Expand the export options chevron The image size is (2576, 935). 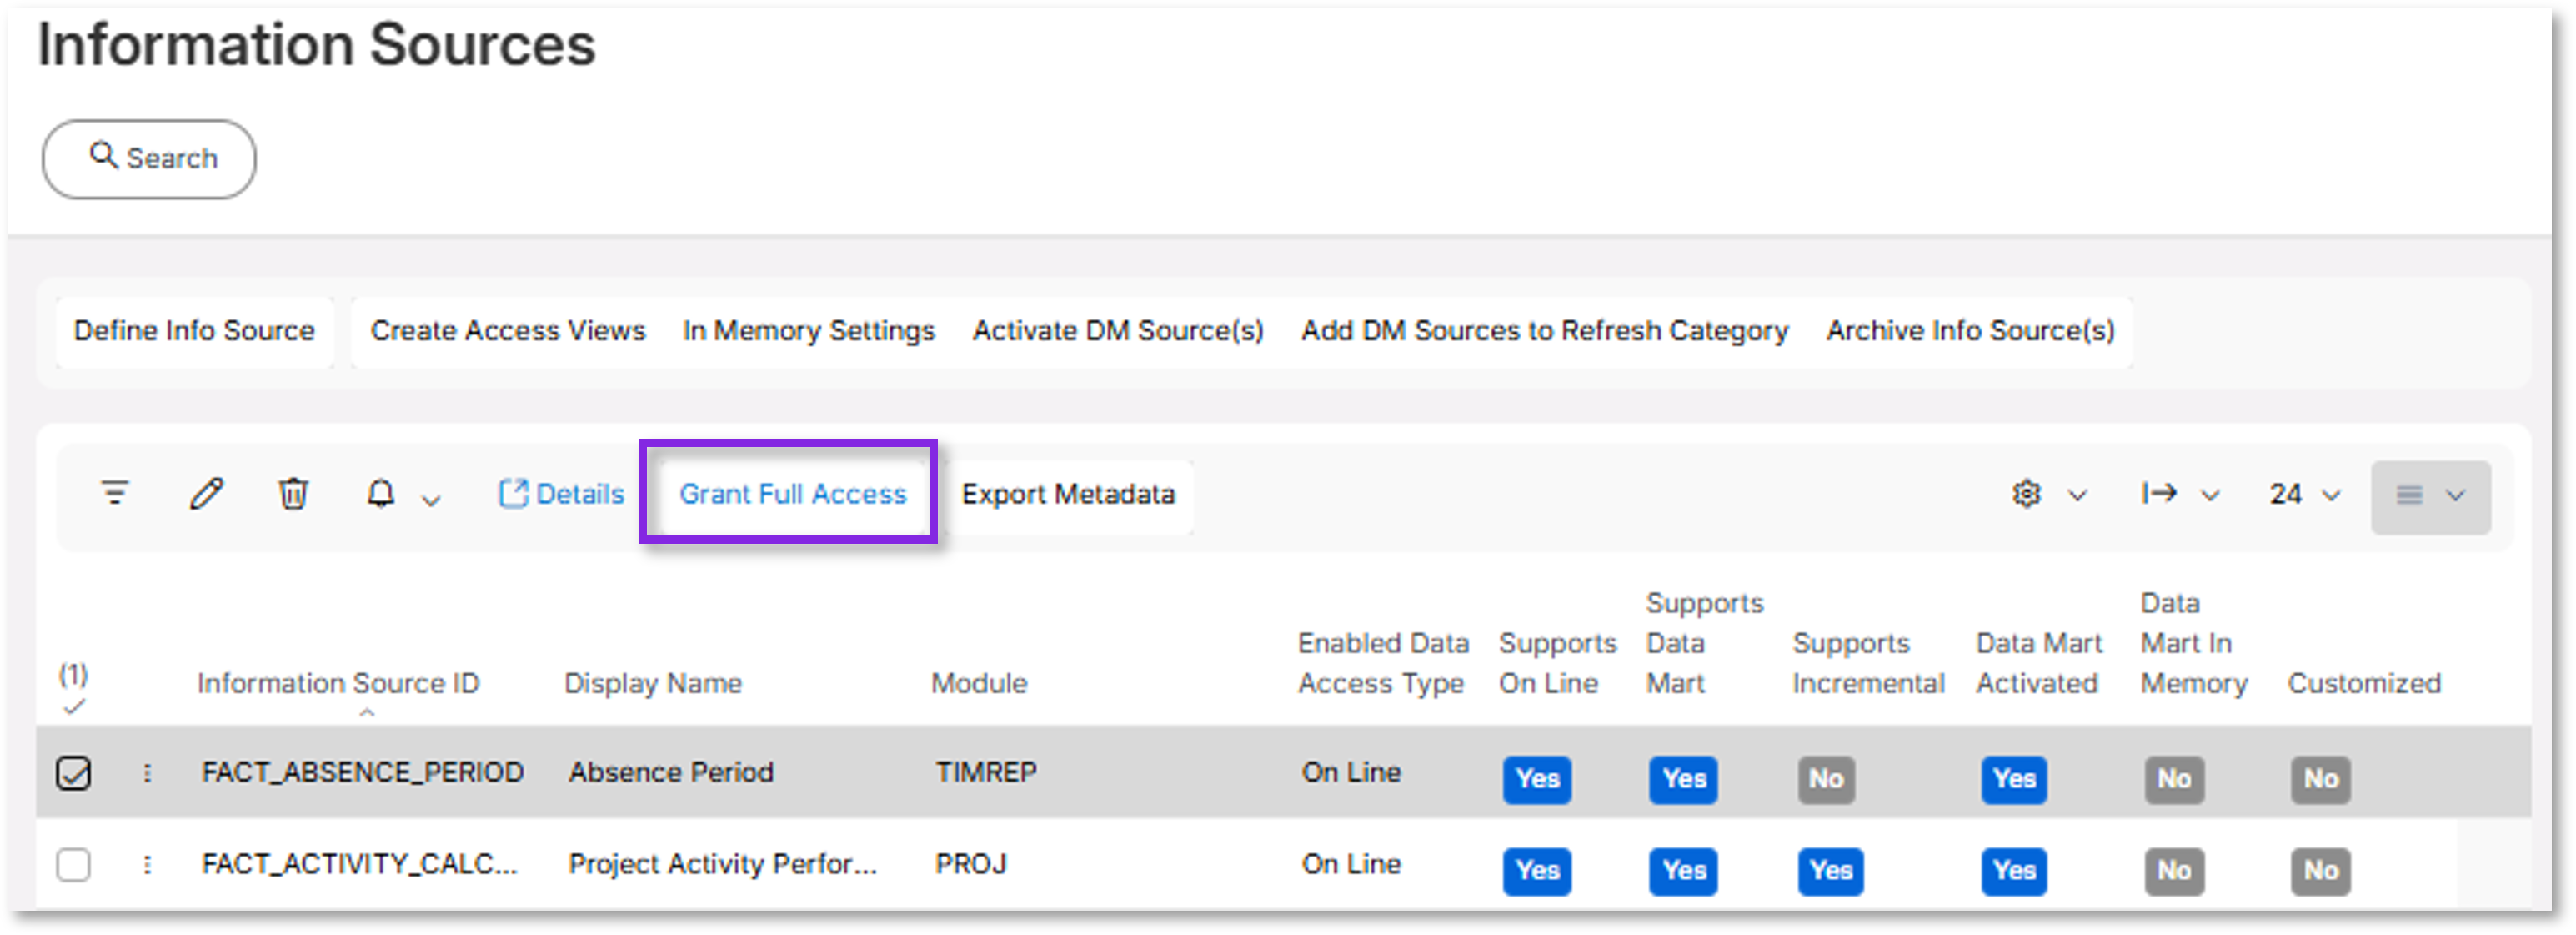pos(2210,495)
